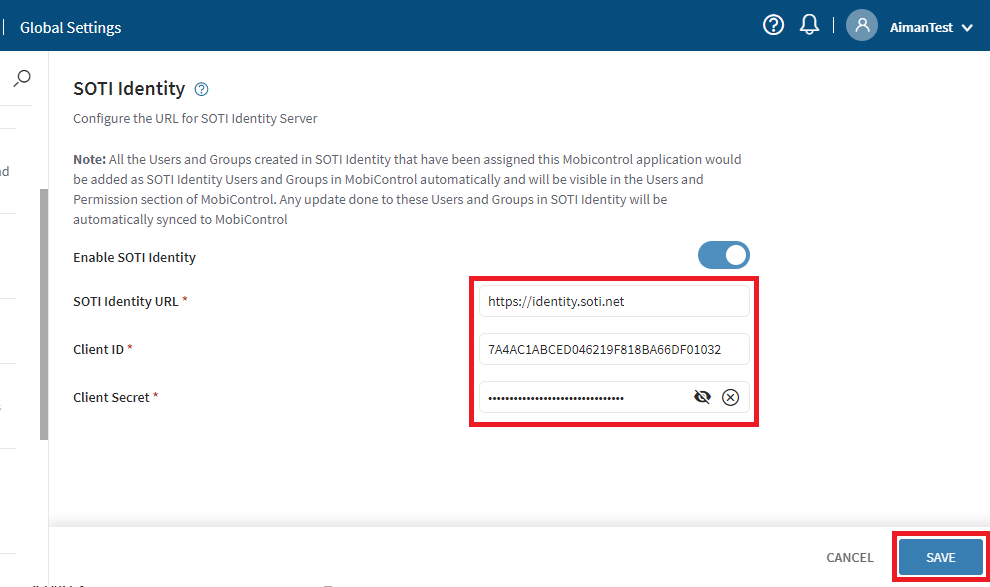The height and width of the screenshot is (587, 990).
Task: Clear the Client Secret with the X icon
Action: [x=730, y=397]
